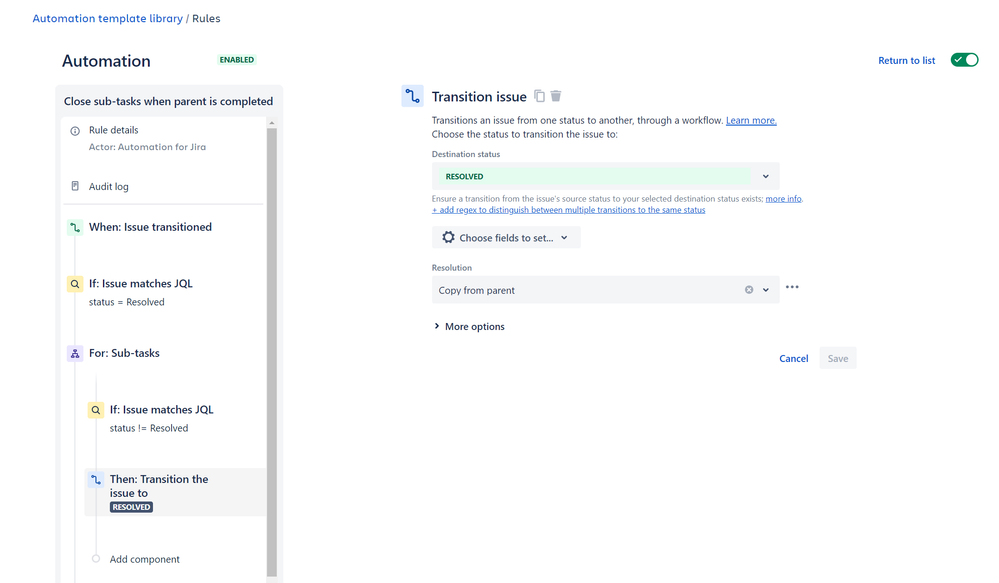This screenshot has height=583, width=999.
Task: Select When: Issue transitioned step
Action: tap(150, 227)
